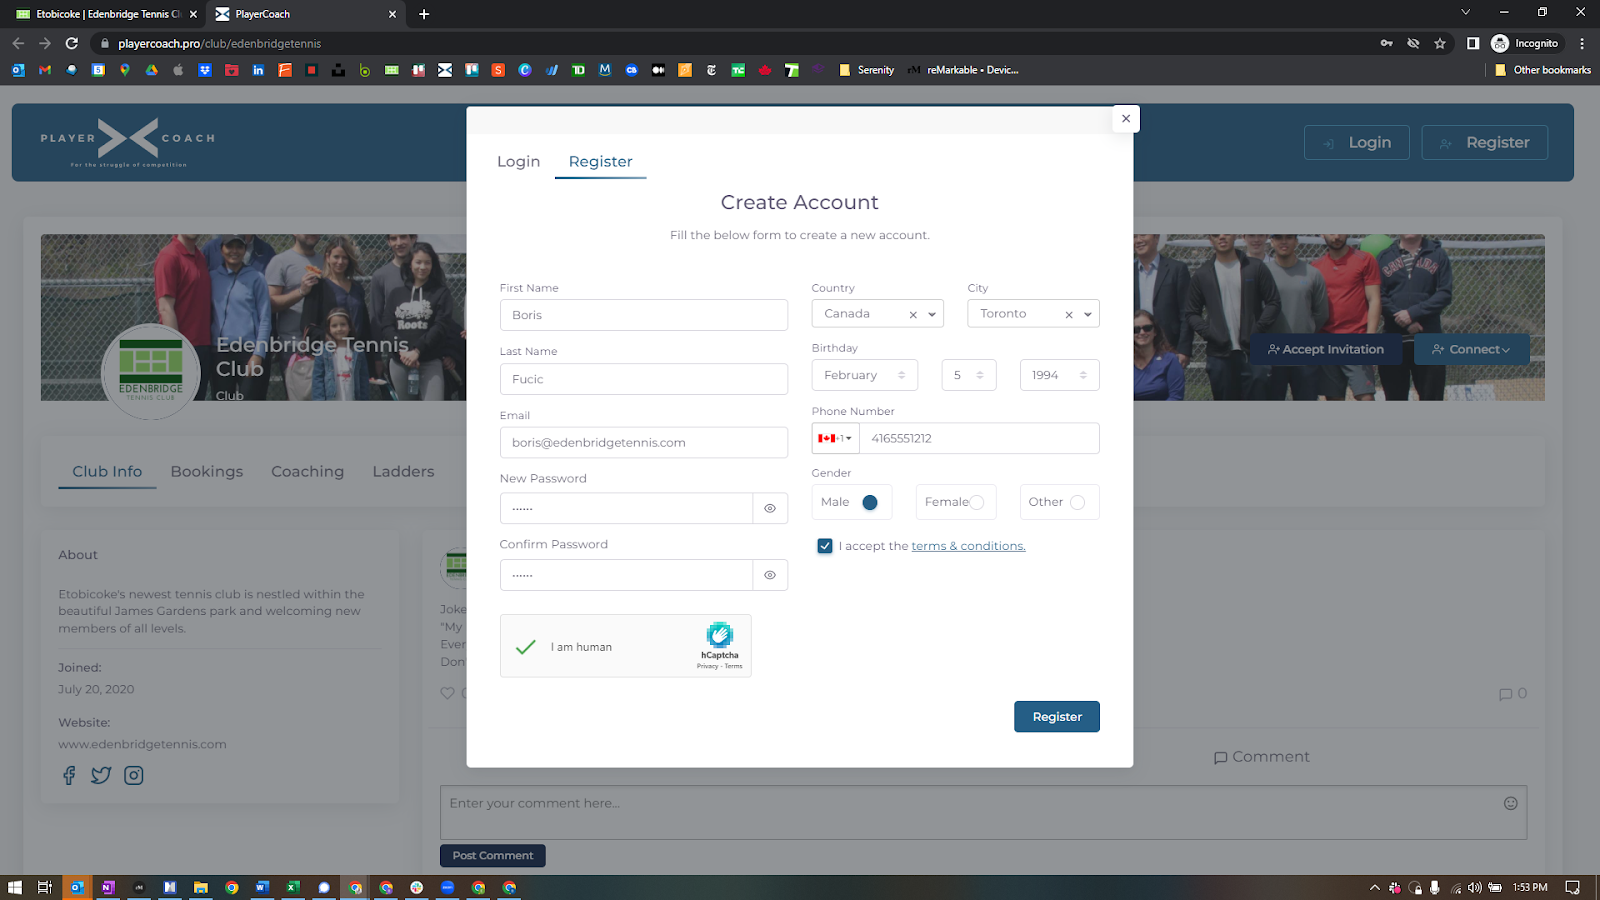Open File Explorer from the taskbar
Image resolution: width=1600 pixels, height=900 pixels.
pos(201,887)
